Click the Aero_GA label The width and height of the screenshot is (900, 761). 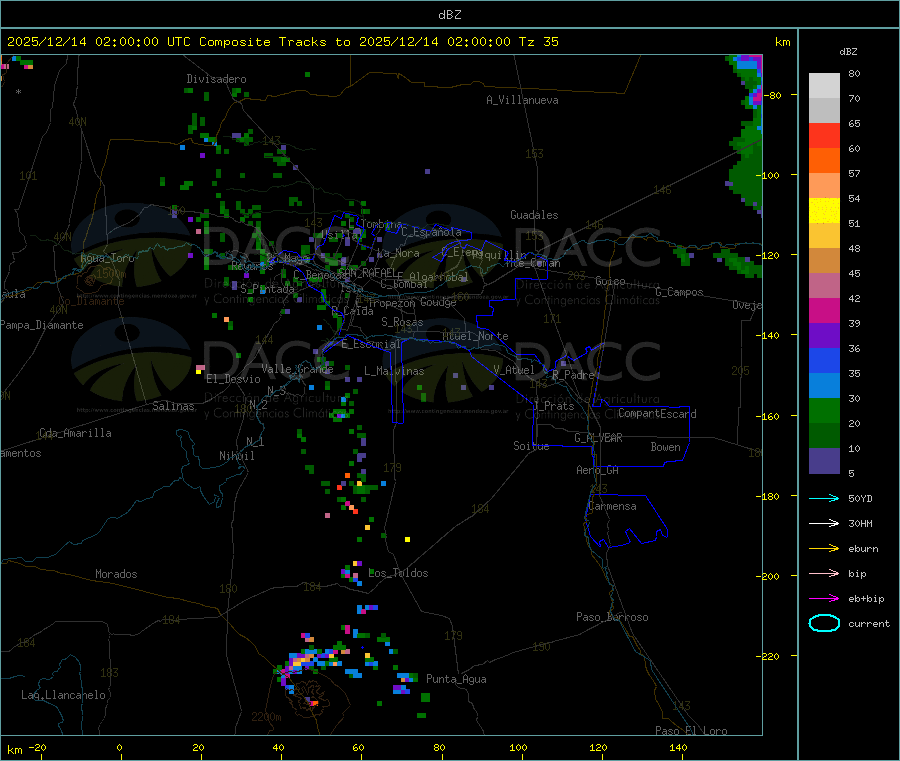pyautogui.click(x=598, y=470)
